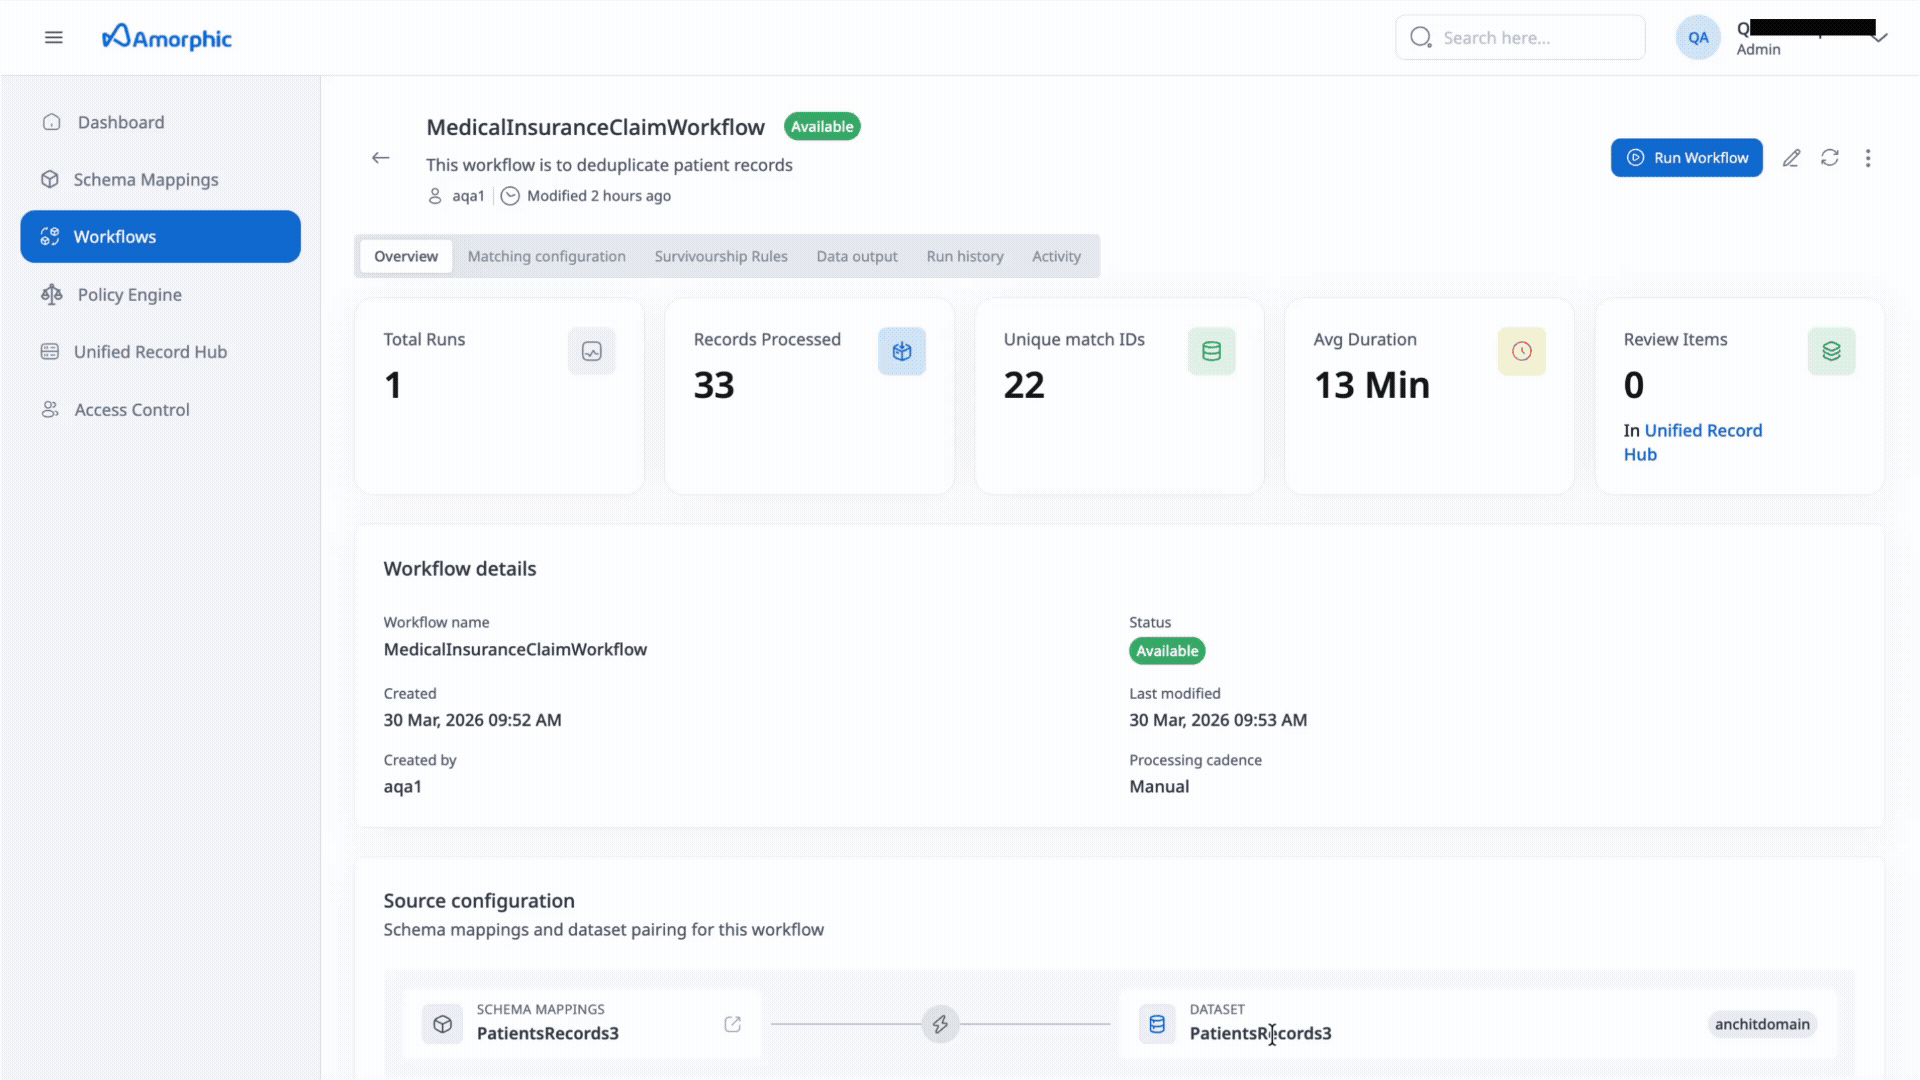This screenshot has height=1080, width=1920.
Task: Switch to the Matching configuration tab
Action: [x=546, y=256]
